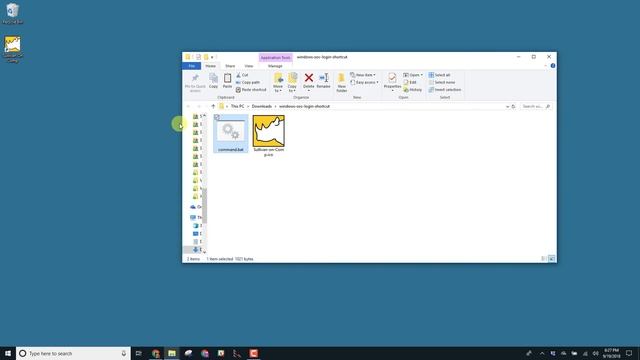Click Edit in the Open group

410,82
